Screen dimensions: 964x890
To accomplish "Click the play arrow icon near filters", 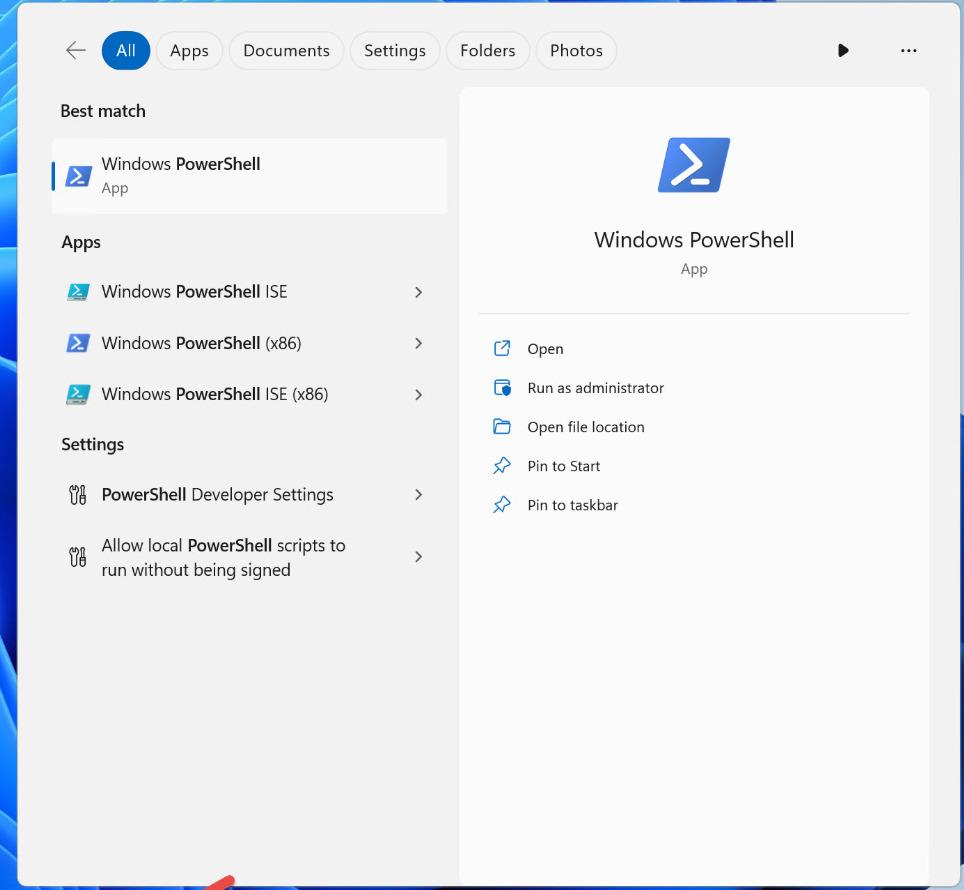I will click(x=843, y=51).
